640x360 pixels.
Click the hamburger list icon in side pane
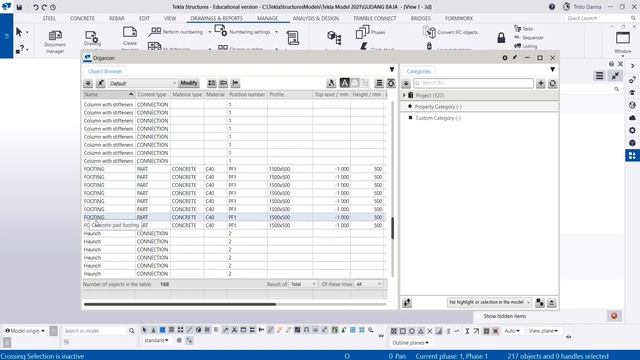(599, 76)
